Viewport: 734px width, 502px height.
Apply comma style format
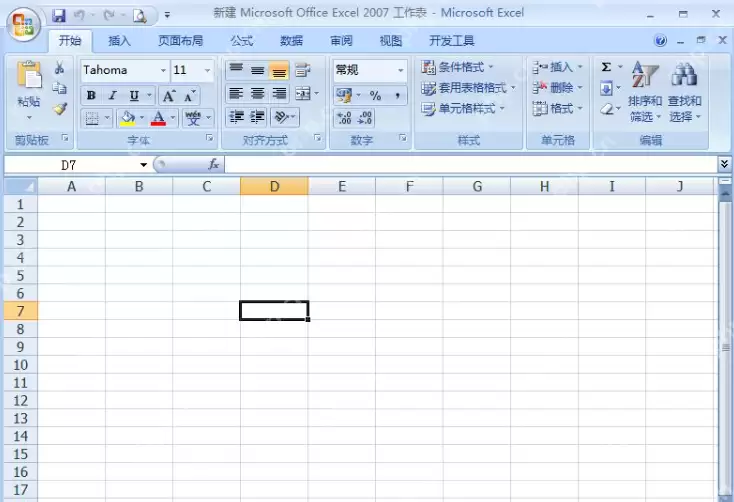click(x=397, y=96)
